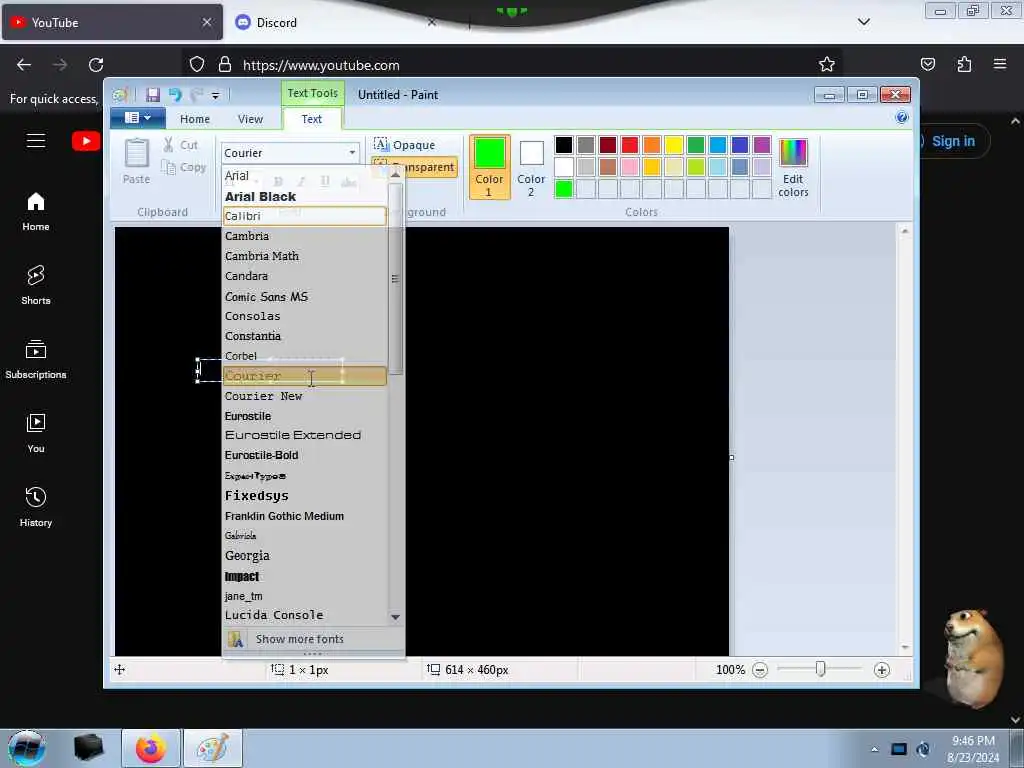Open the Edit colors dialog

tap(793, 167)
